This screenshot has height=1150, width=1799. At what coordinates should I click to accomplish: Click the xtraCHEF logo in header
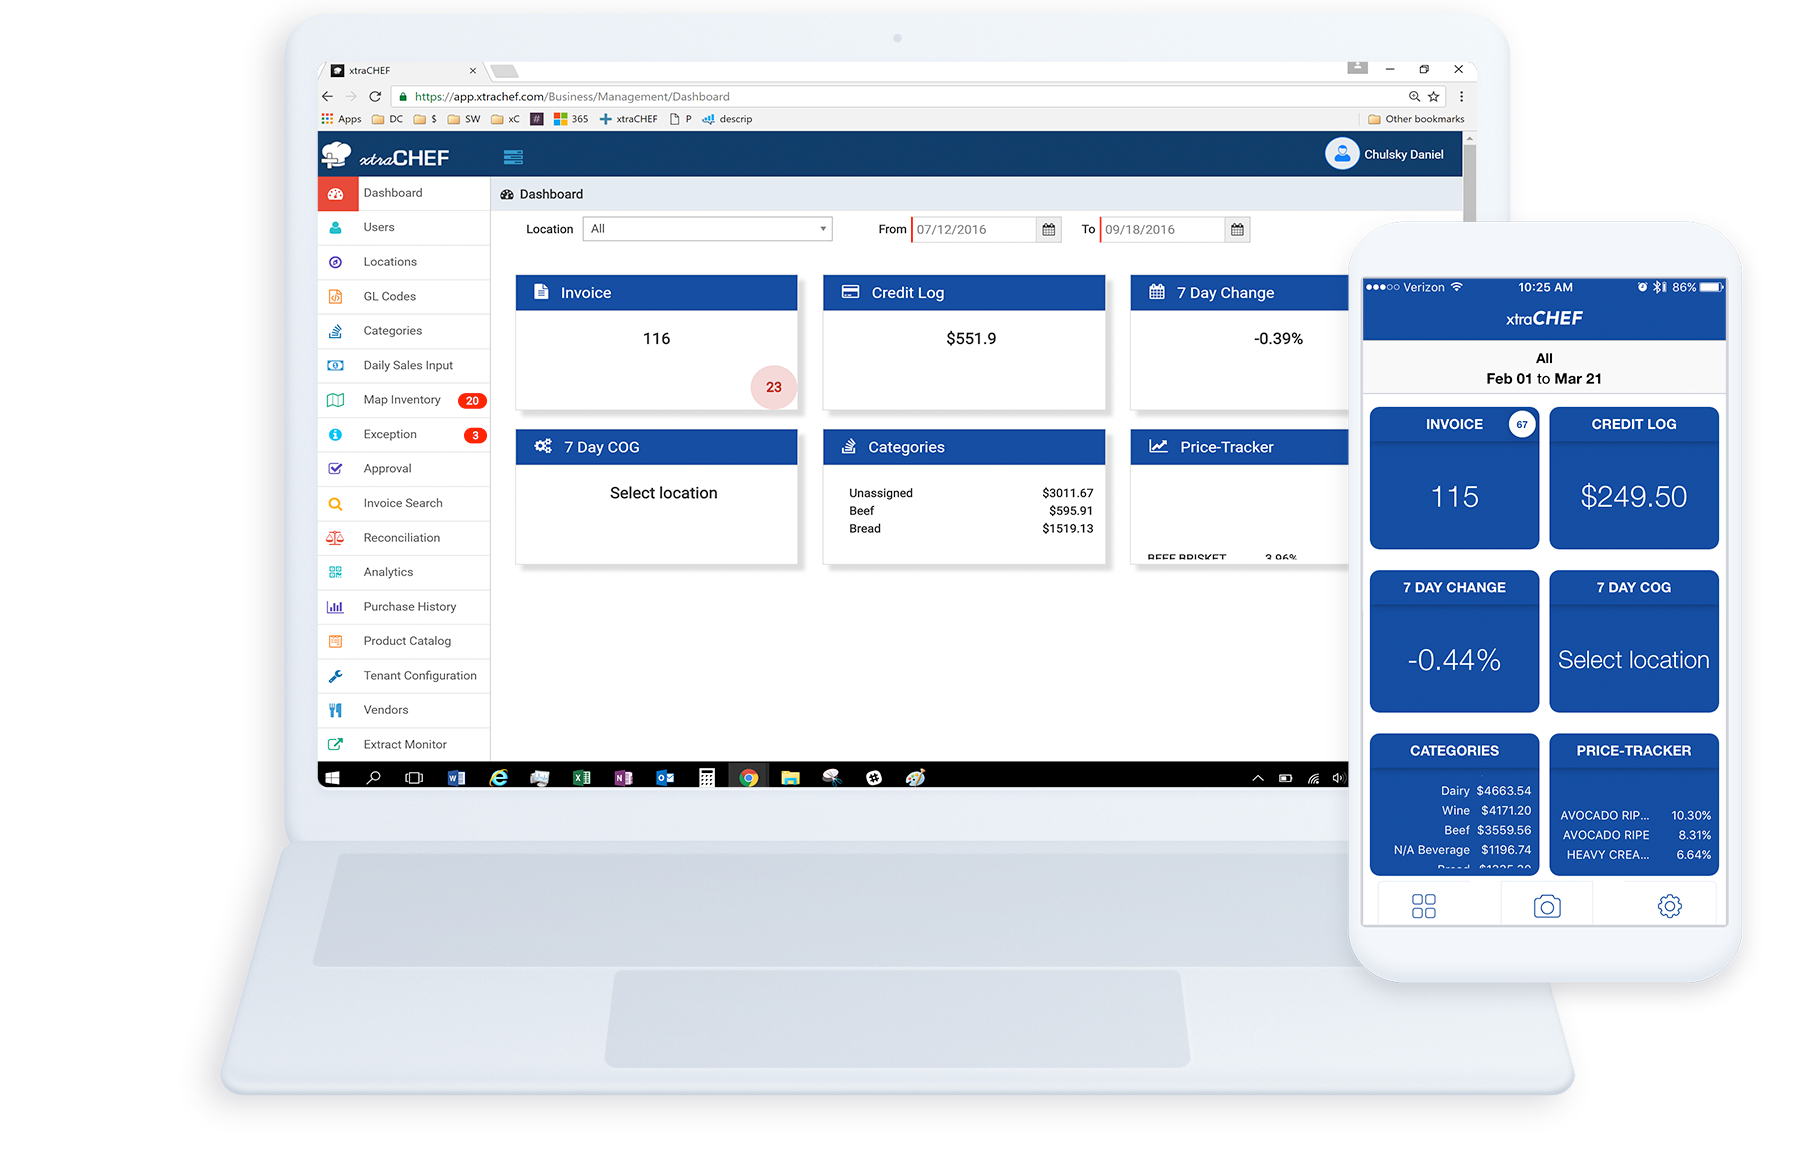coord(386,155)
